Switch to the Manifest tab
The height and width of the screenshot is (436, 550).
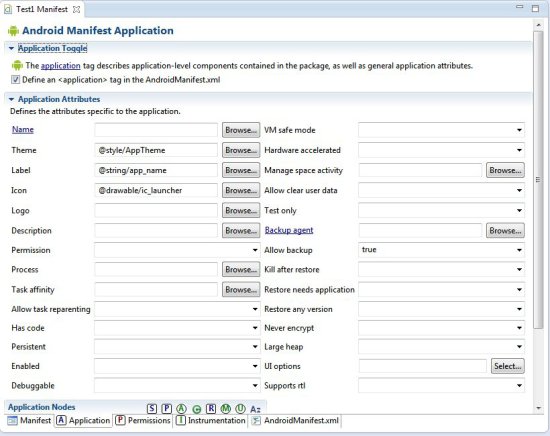[x=29, y=420]
